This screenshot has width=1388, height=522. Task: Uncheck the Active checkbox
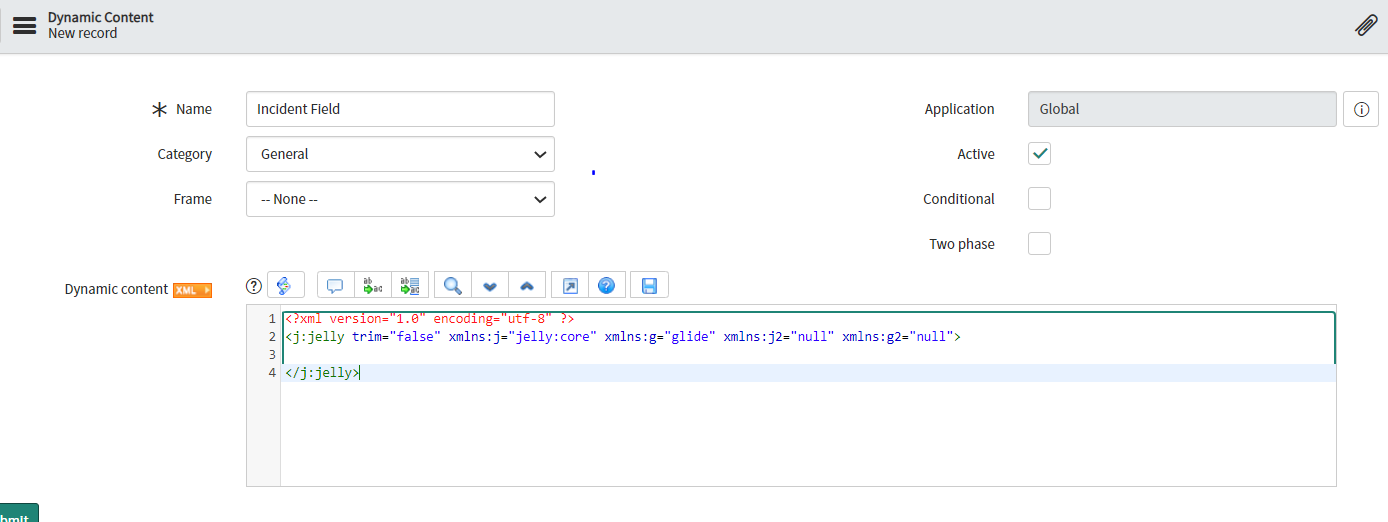pyautogui.click(x=1040, y=154)
